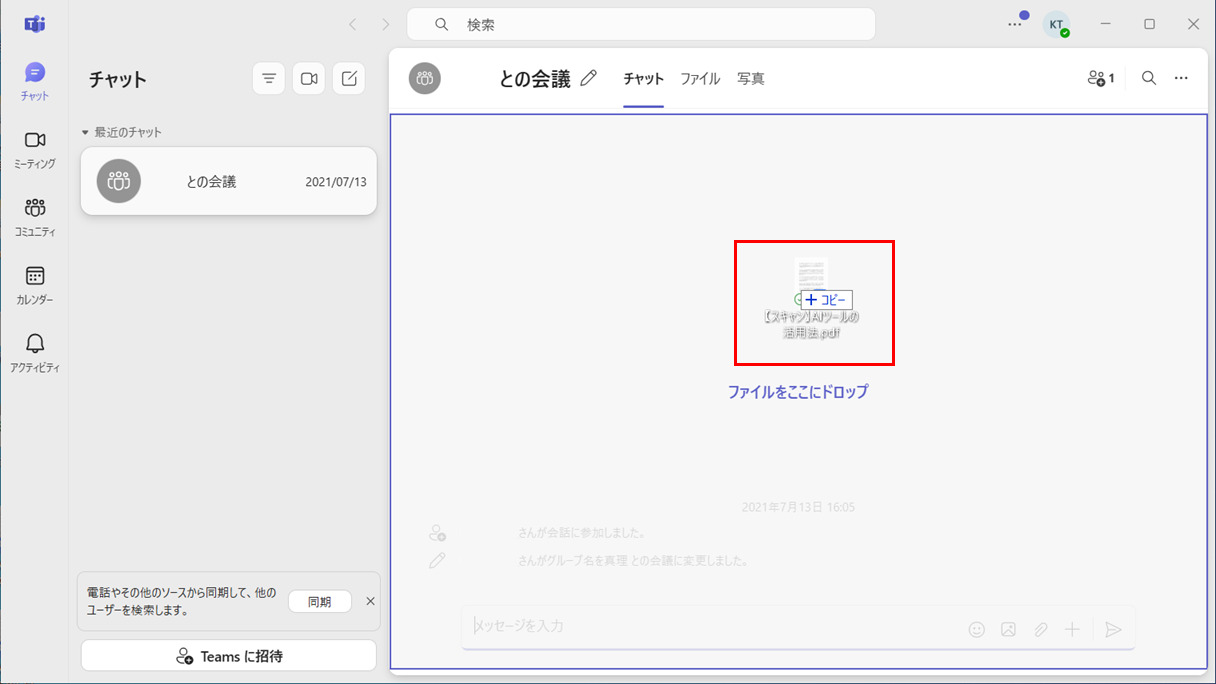Switch to the ファイル tab

(699, 77)
